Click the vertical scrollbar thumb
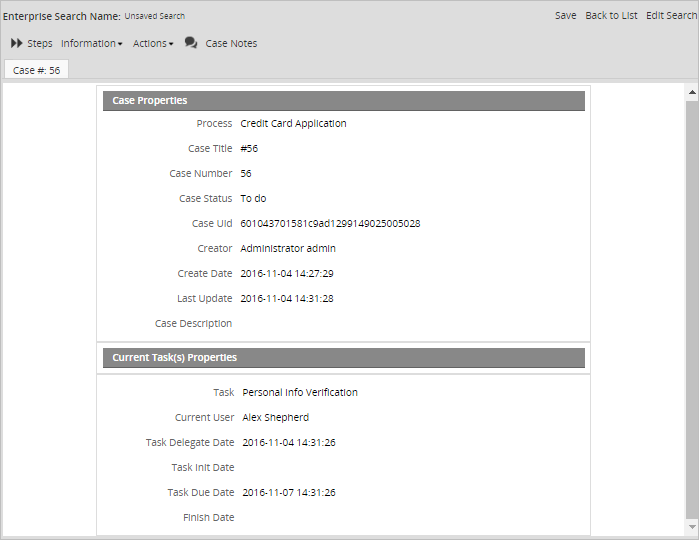This screenshot has height=540, width=699. pyautogui.click(x=691, y=300)
